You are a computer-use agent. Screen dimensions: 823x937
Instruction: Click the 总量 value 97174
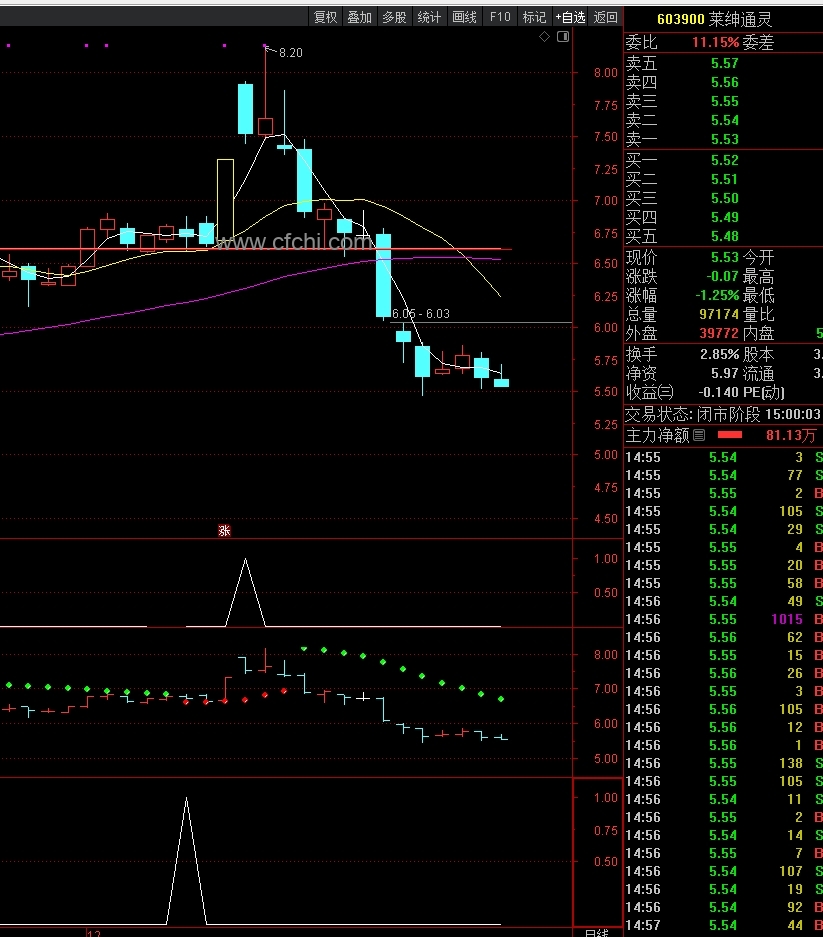(719, 314)
